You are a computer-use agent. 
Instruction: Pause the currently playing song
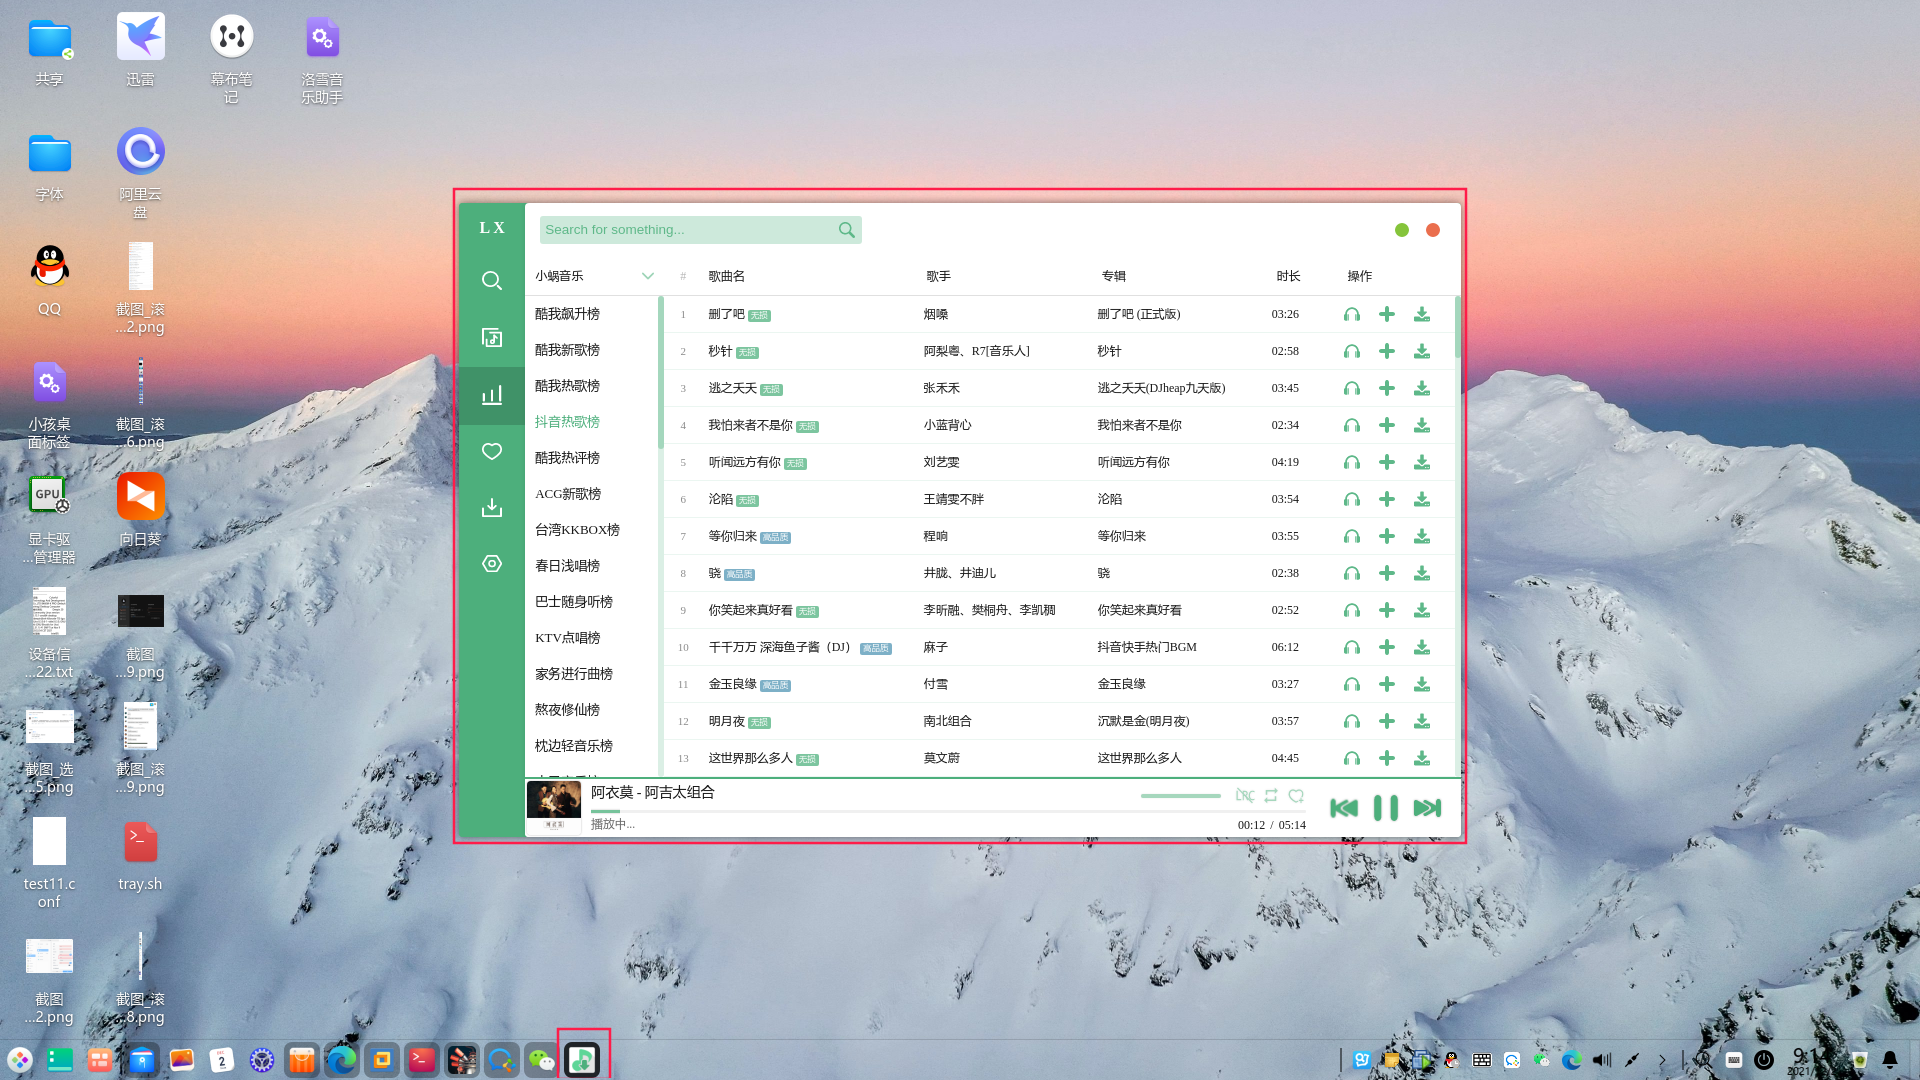click(1385, 808)
